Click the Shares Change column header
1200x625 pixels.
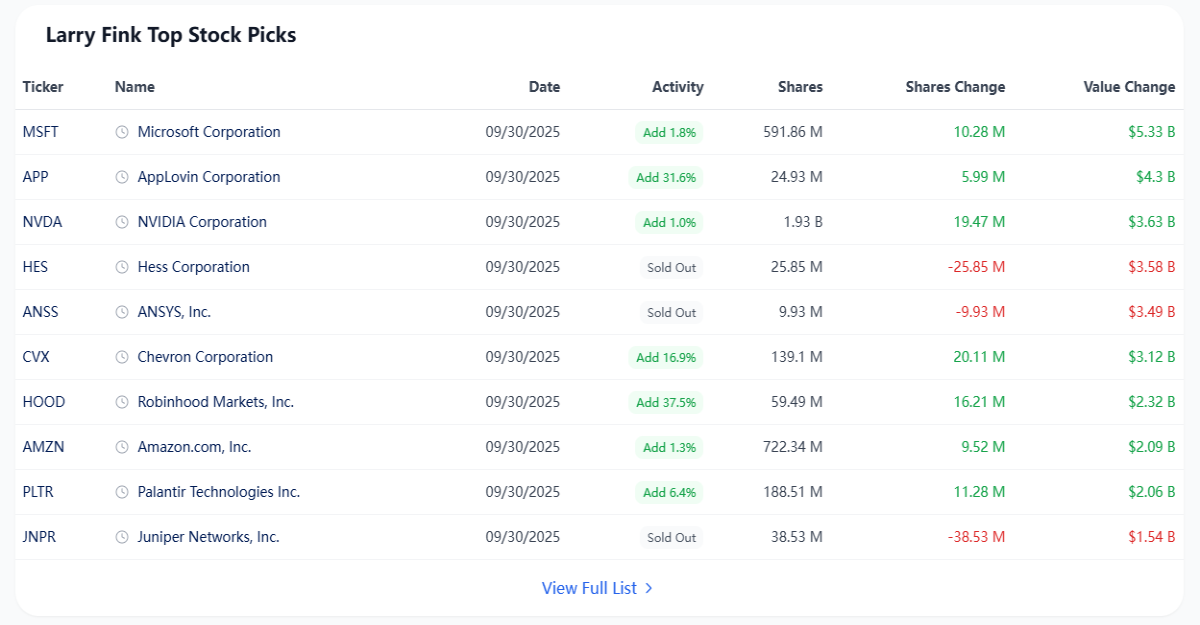pyautogui.click(x=955, y=87)
